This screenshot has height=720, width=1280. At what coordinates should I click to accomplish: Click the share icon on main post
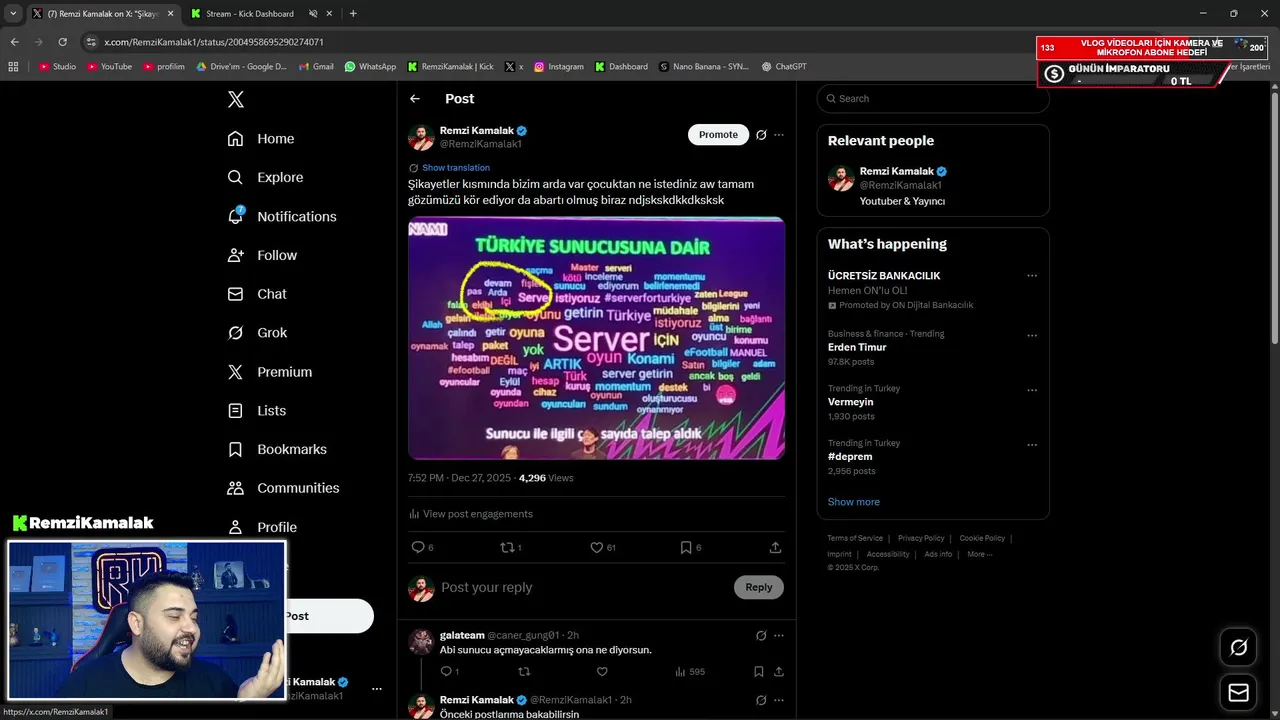[775, 547]
